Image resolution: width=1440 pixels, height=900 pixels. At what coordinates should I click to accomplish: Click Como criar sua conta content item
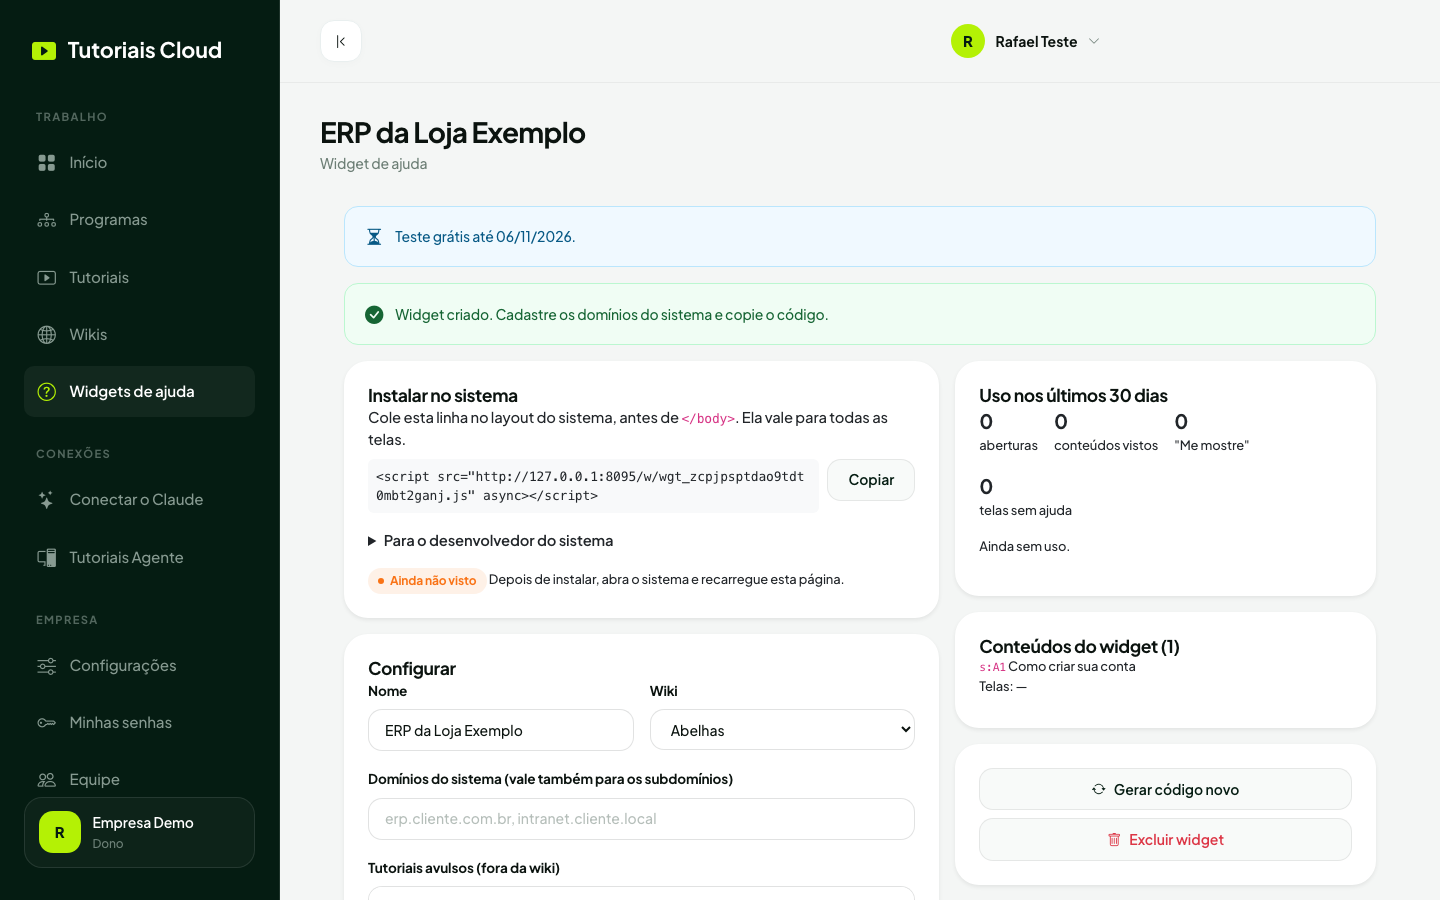(x=1072, y=667)
